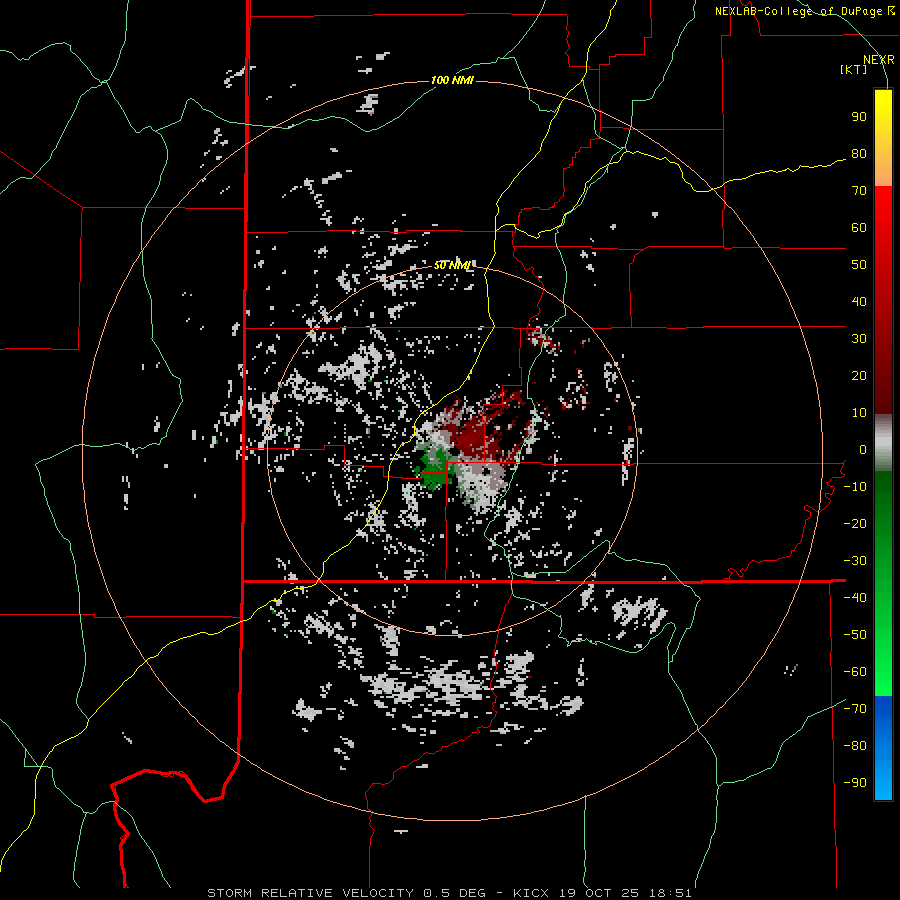Click the 50 NMI range ring label
The height and width of the screenshot is (900, 900).
tap(452, 265)
